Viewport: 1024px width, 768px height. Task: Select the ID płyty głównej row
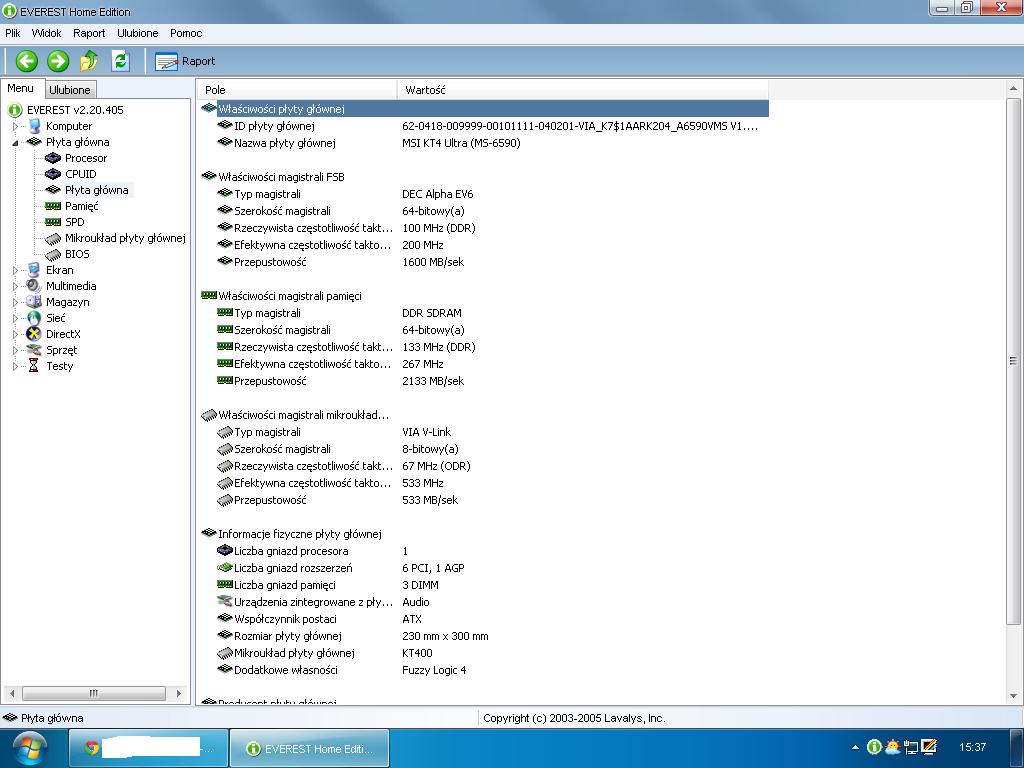pos(483,126)
